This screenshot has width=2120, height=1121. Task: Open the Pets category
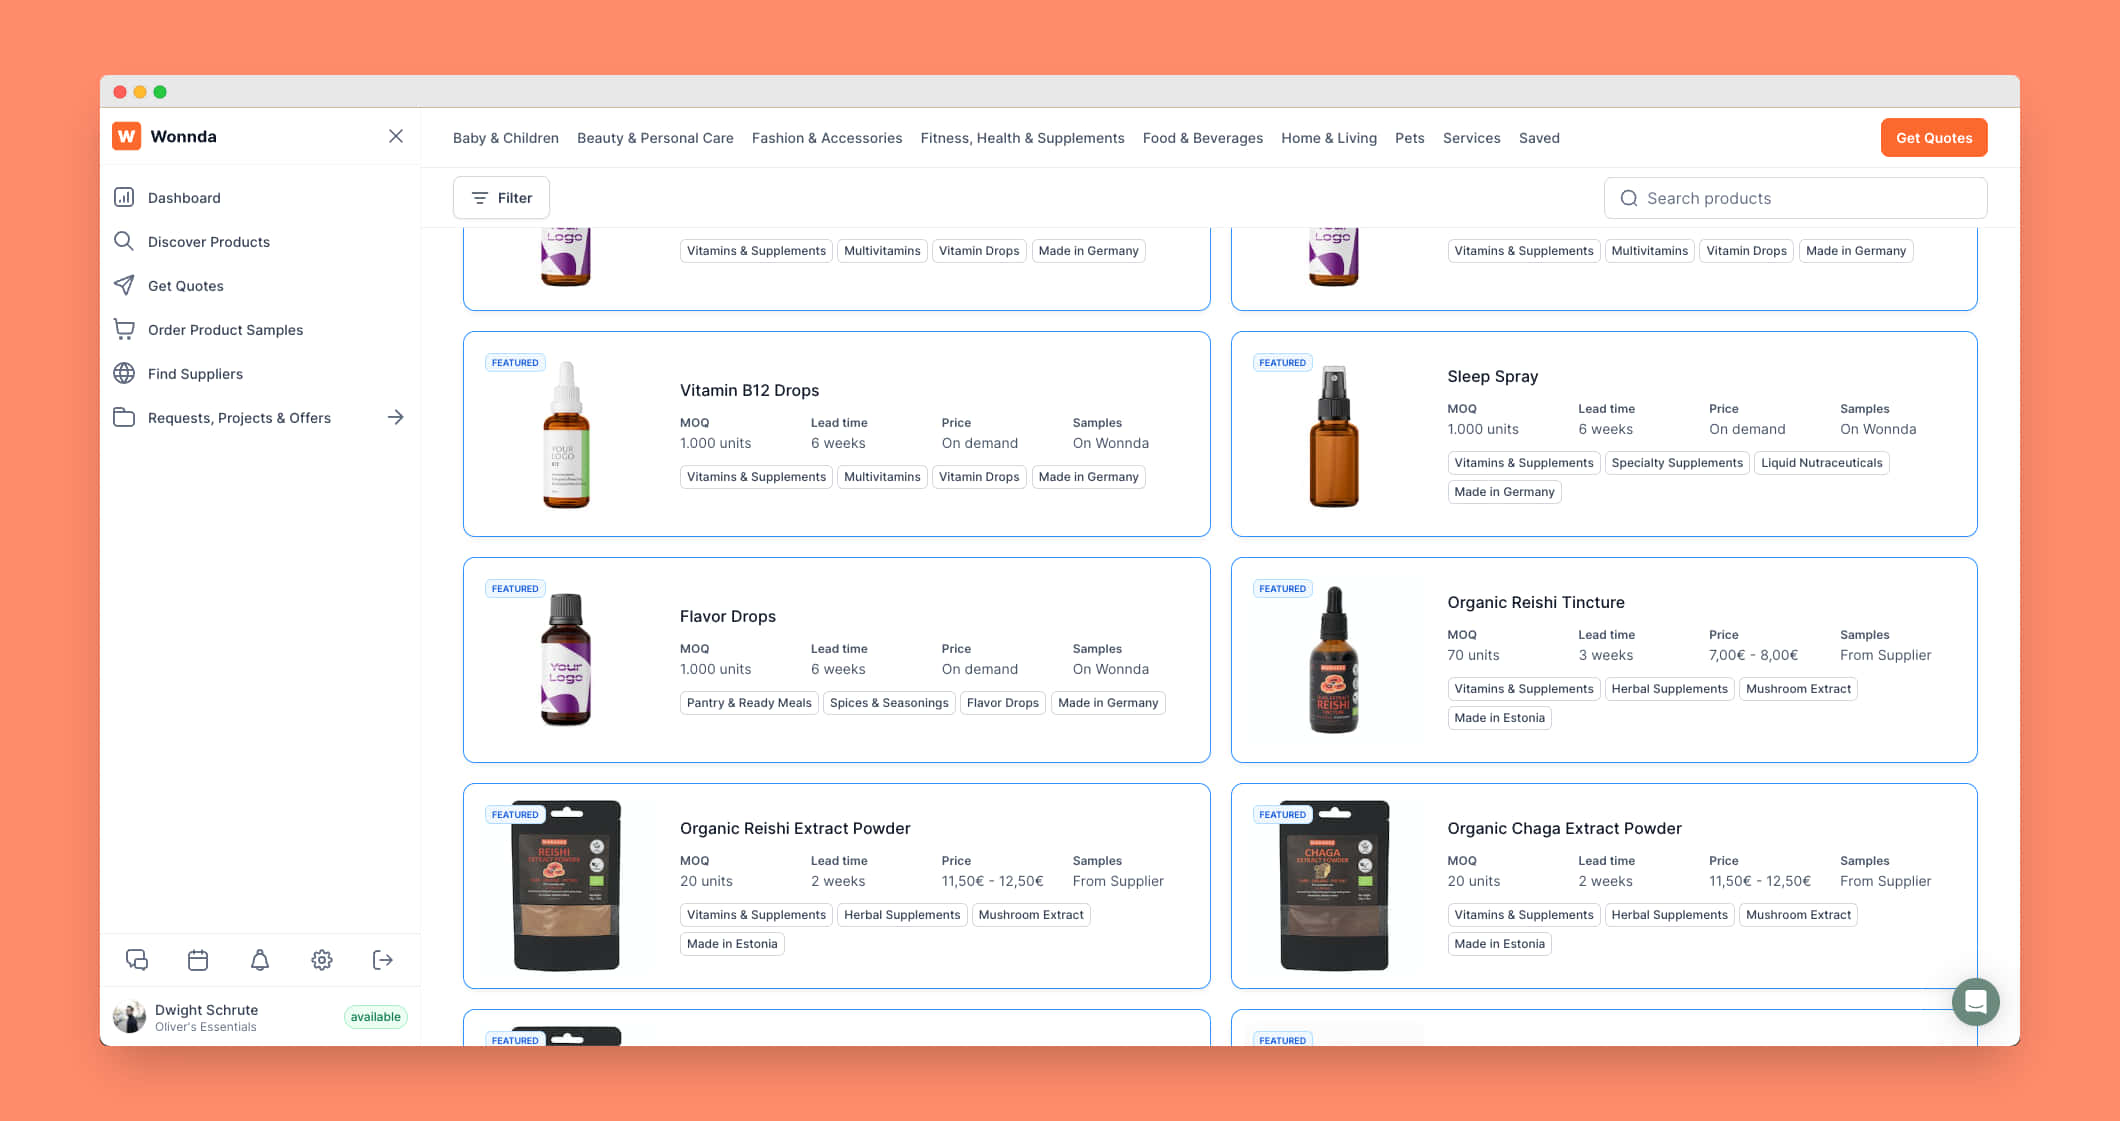(1410, 138)
